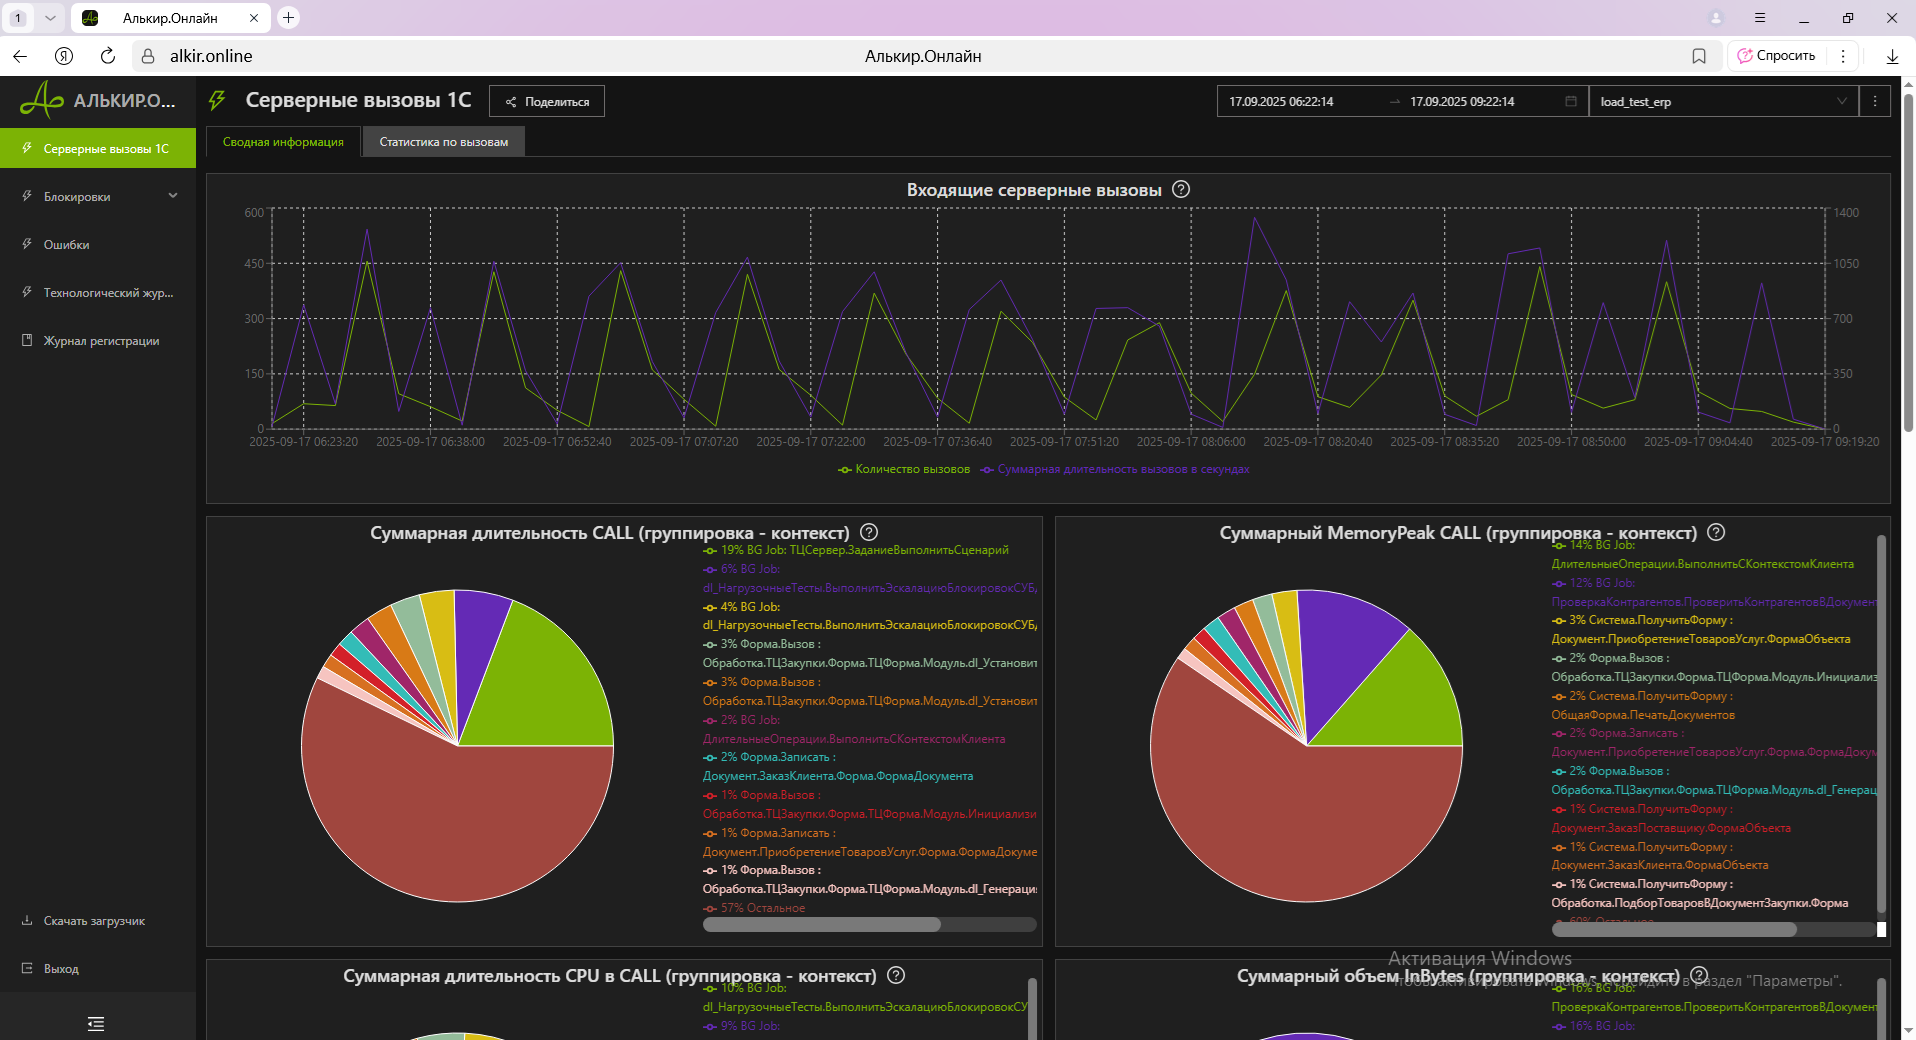Click the browser downloads arrow icon

pyautogui.click(x=1892, y=56)
